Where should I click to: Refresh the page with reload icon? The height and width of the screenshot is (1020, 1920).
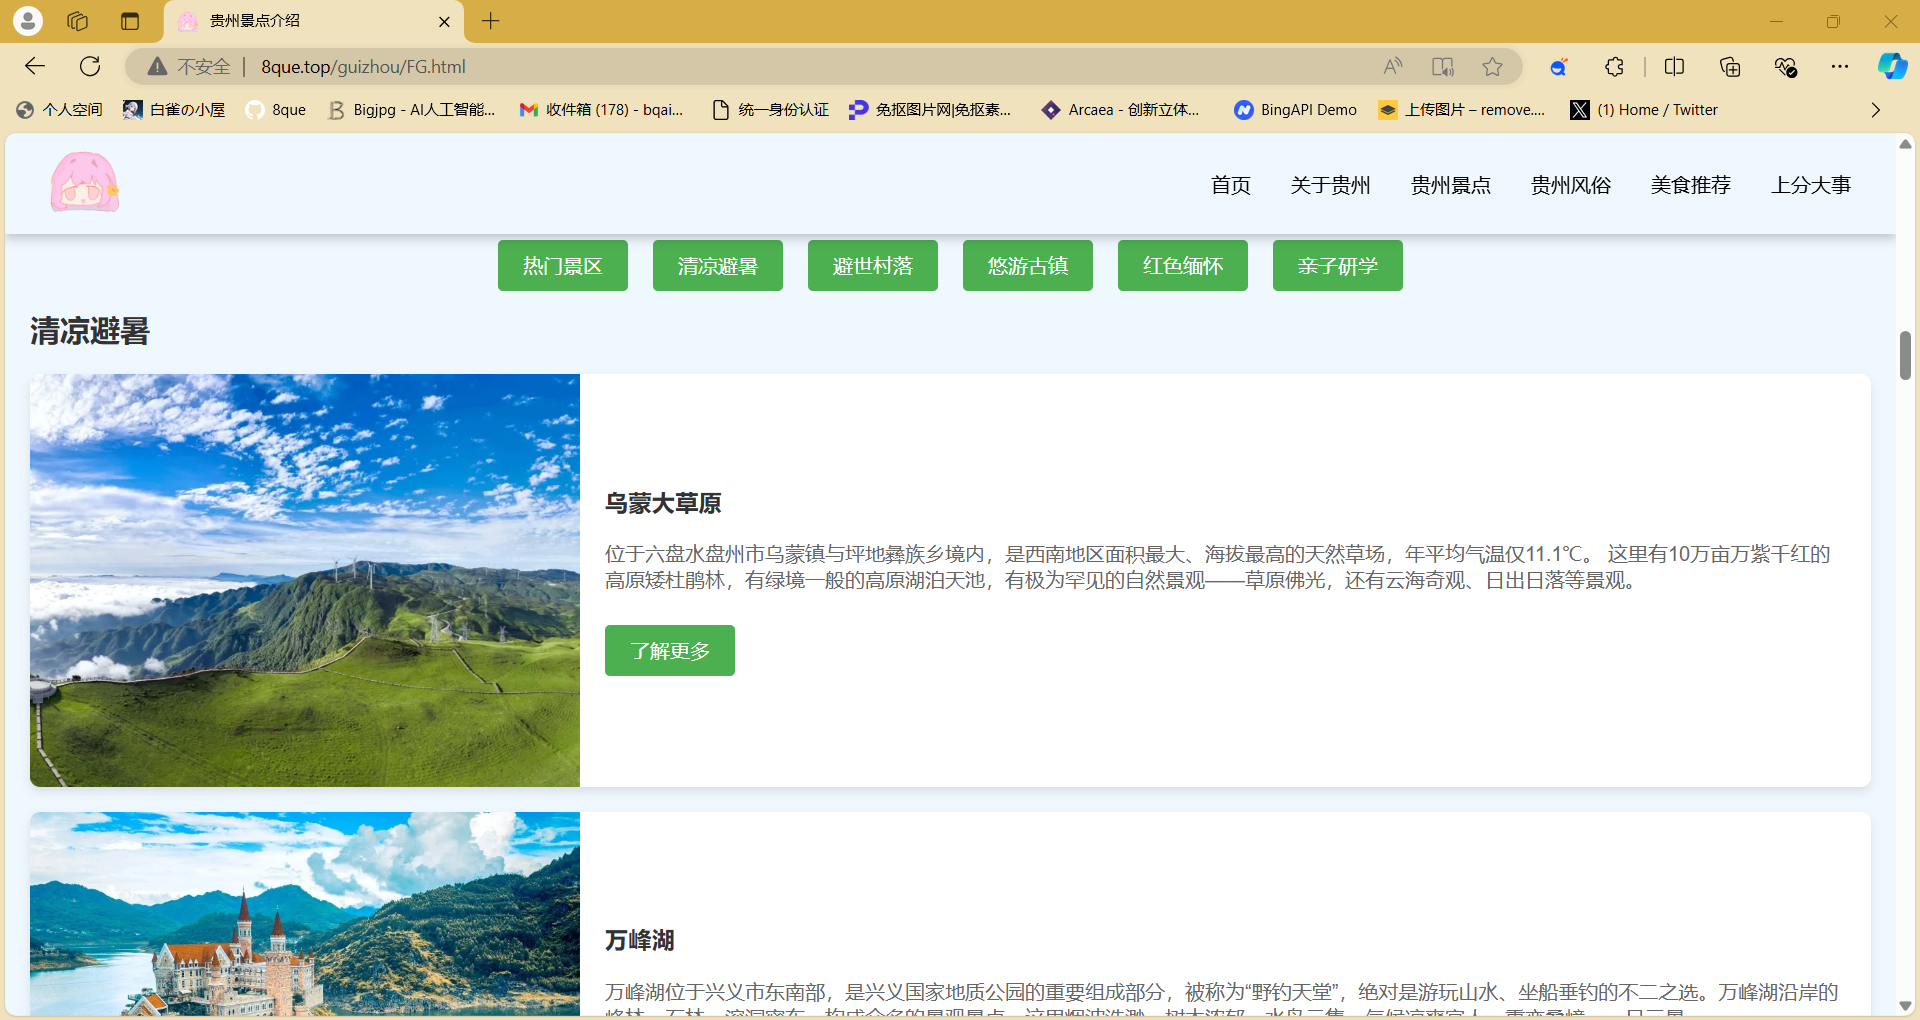pyautogui.click(x=90, y=66)
